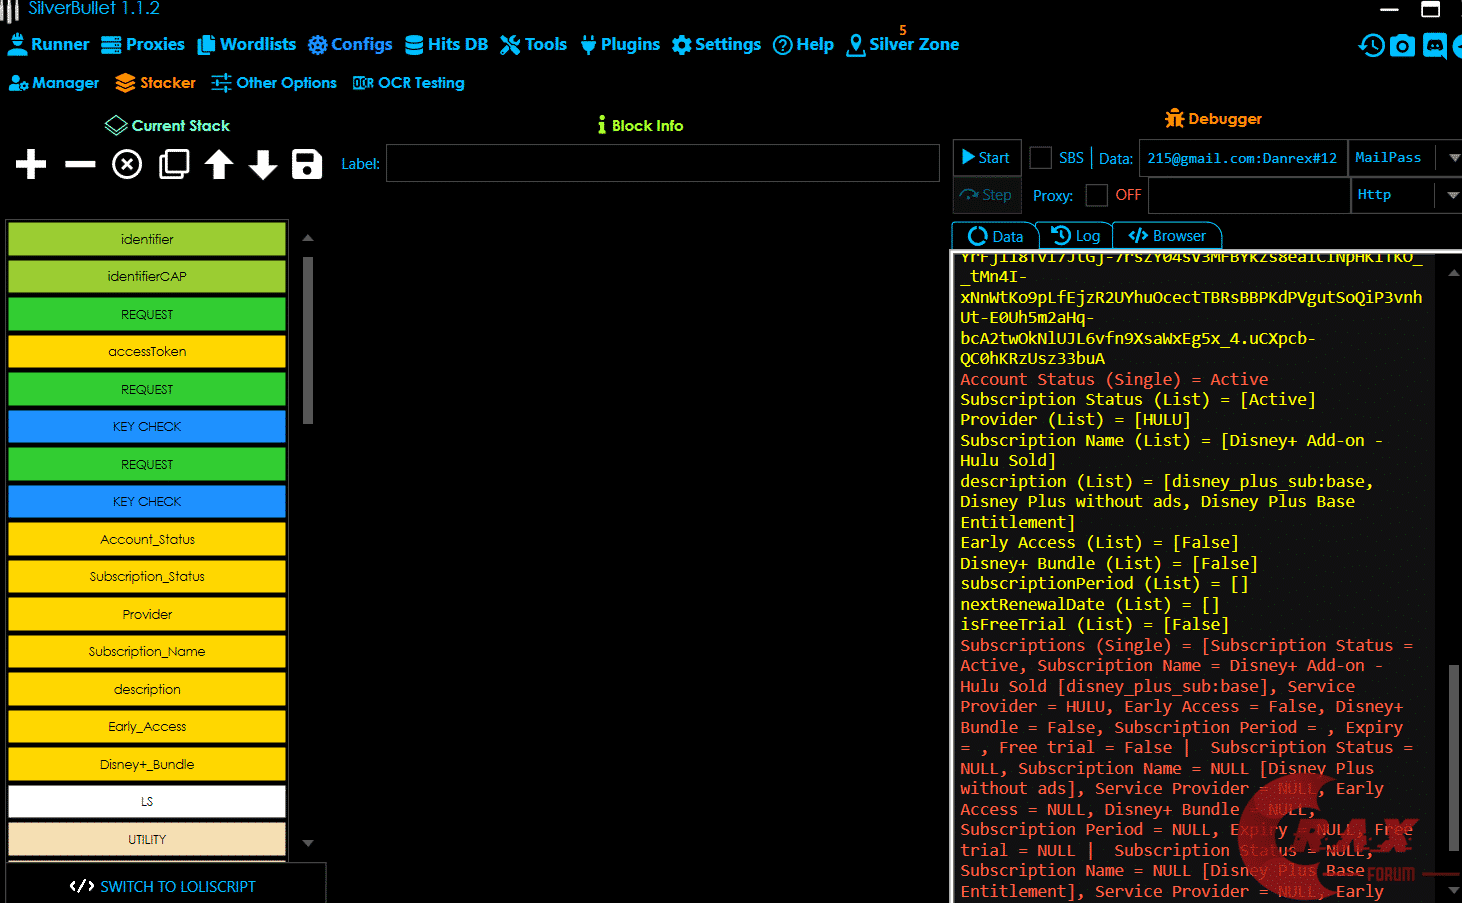Remove the selected block with the minus icon
1462x903 pixels.
pyautogui.click(x=80, y=164)
